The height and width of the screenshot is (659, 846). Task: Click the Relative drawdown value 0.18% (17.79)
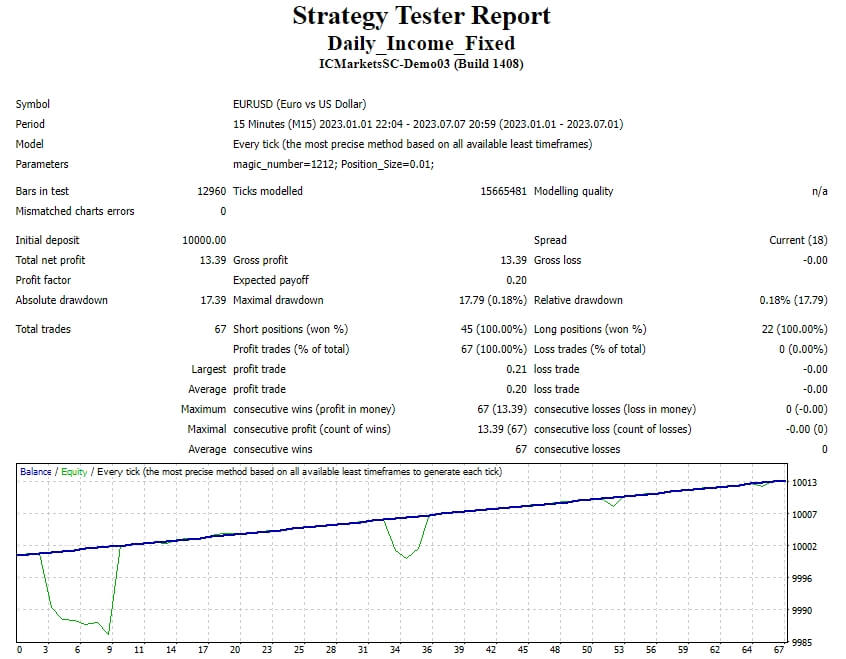pos(793,300)
